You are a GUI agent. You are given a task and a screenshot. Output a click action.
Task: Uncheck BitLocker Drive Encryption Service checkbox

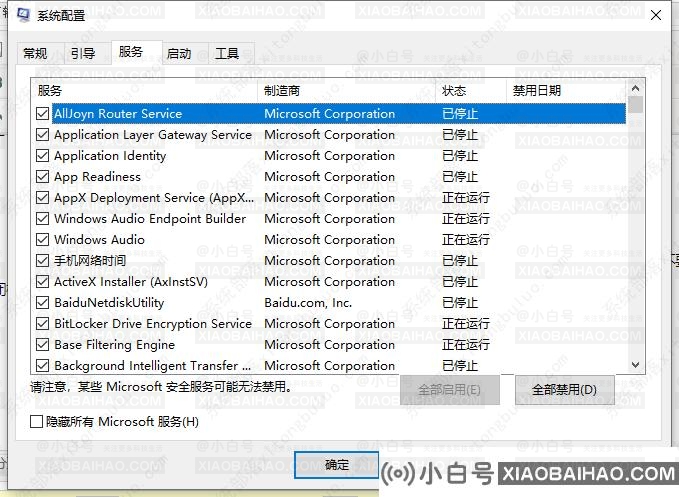(x=42, y=324)
